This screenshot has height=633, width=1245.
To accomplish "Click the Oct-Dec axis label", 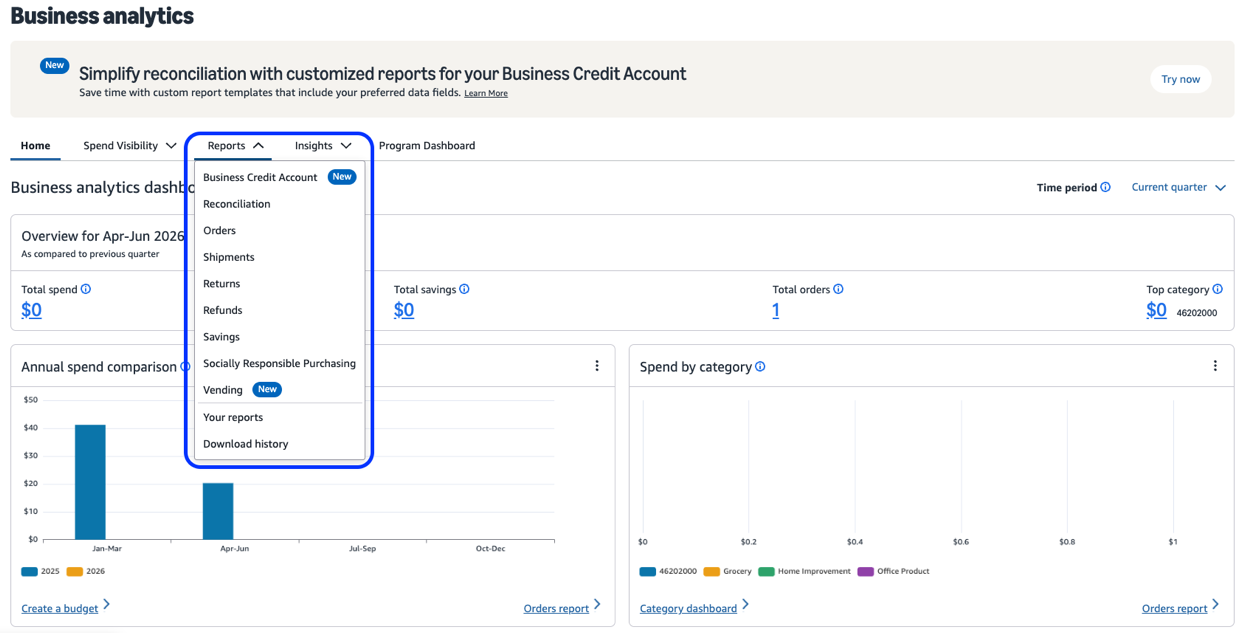I will point(491,549).
